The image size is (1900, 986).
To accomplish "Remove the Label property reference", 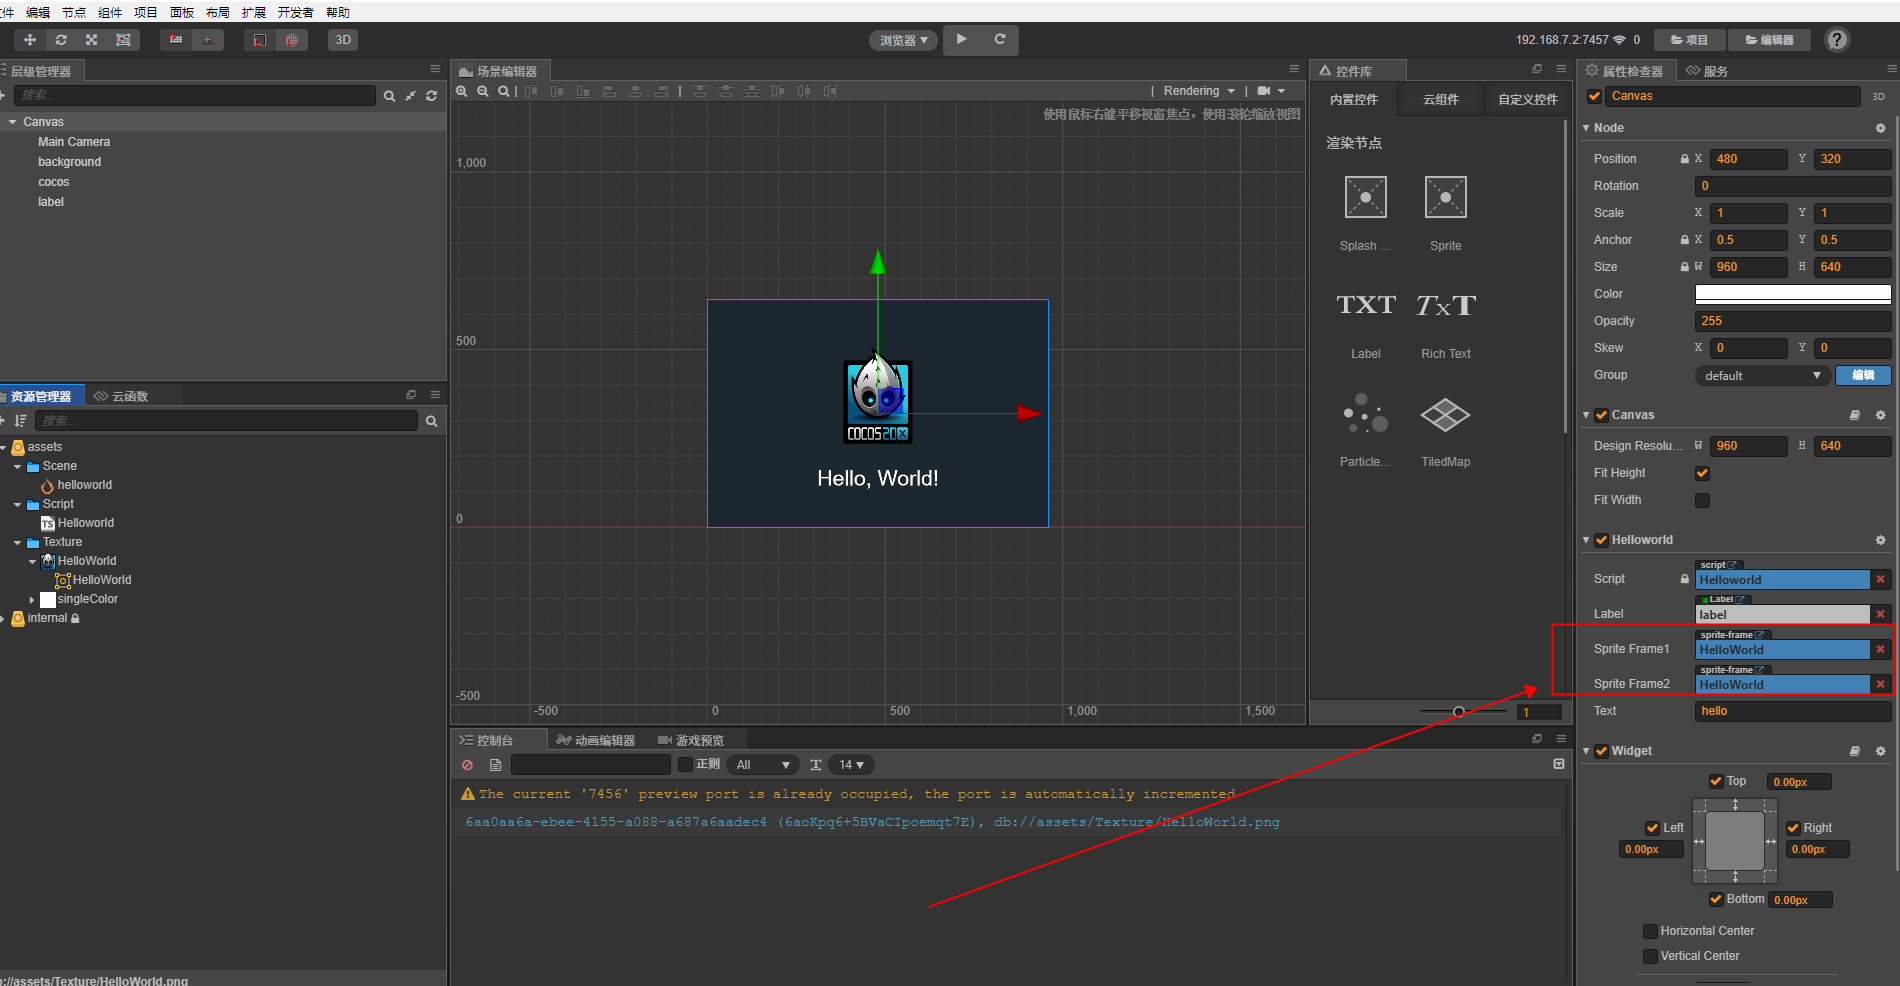I will pos(1880,615).
